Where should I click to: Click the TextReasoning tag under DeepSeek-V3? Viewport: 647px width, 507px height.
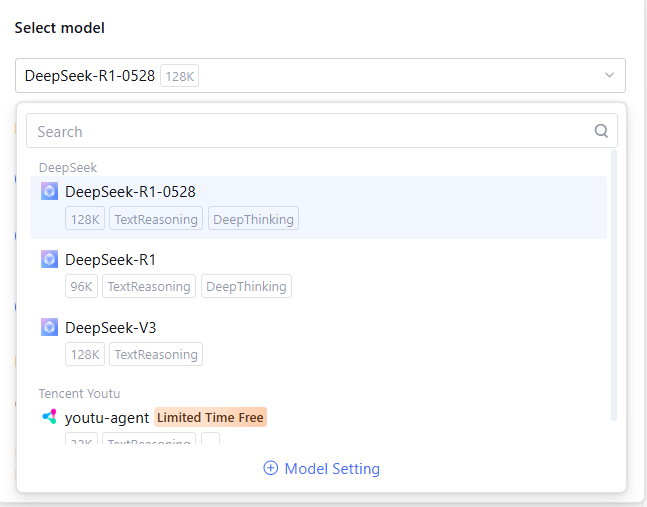[155, 354]
